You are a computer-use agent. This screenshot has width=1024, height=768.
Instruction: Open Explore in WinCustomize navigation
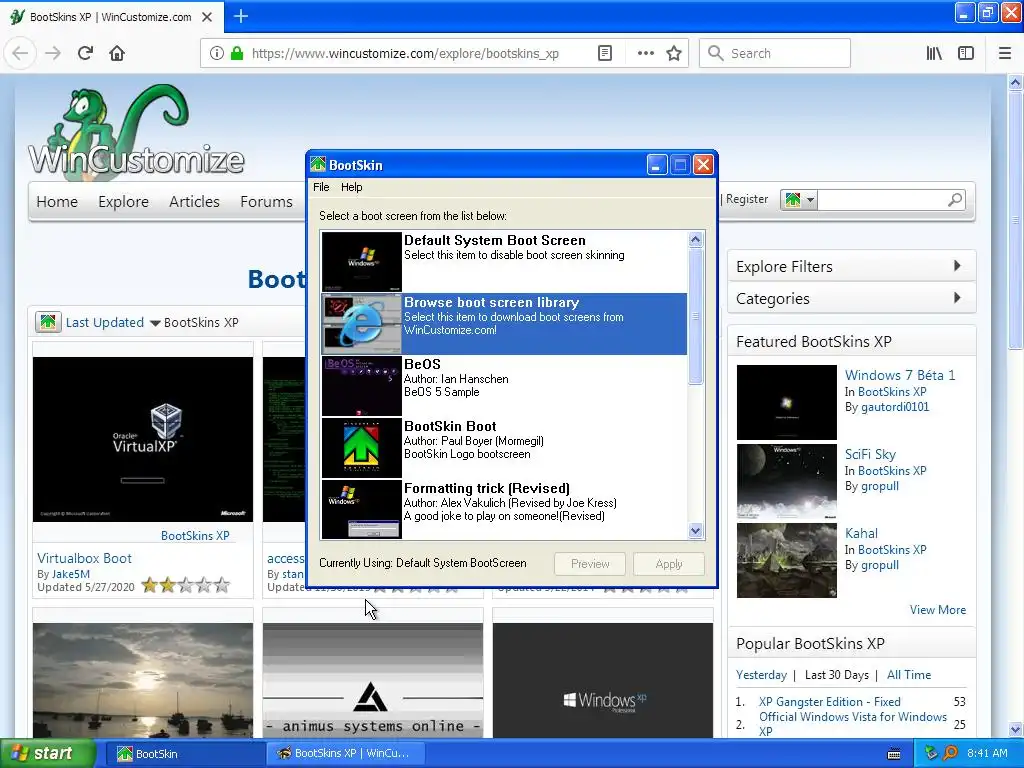tap(123, 202)
